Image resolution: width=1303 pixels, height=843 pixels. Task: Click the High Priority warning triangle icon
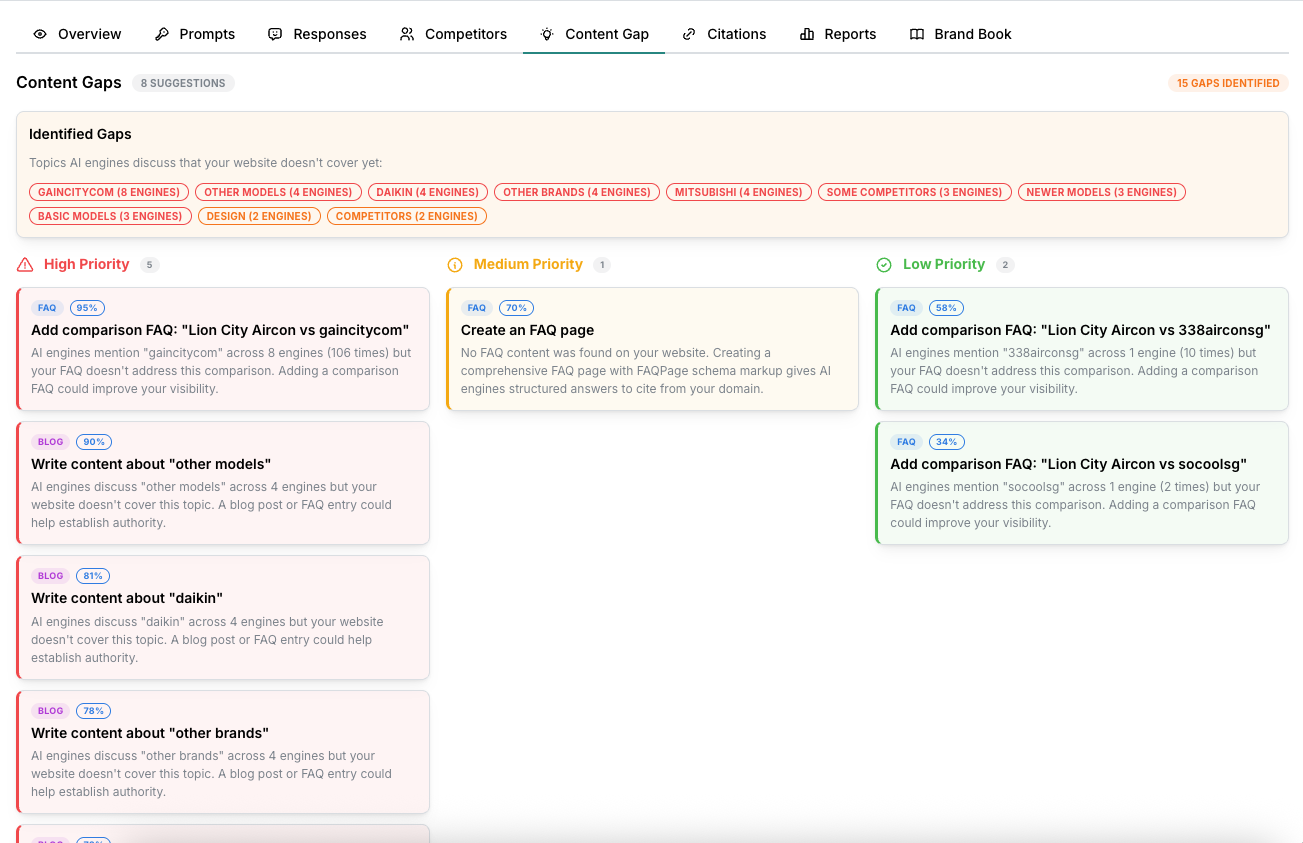click(x=26, y=265)
